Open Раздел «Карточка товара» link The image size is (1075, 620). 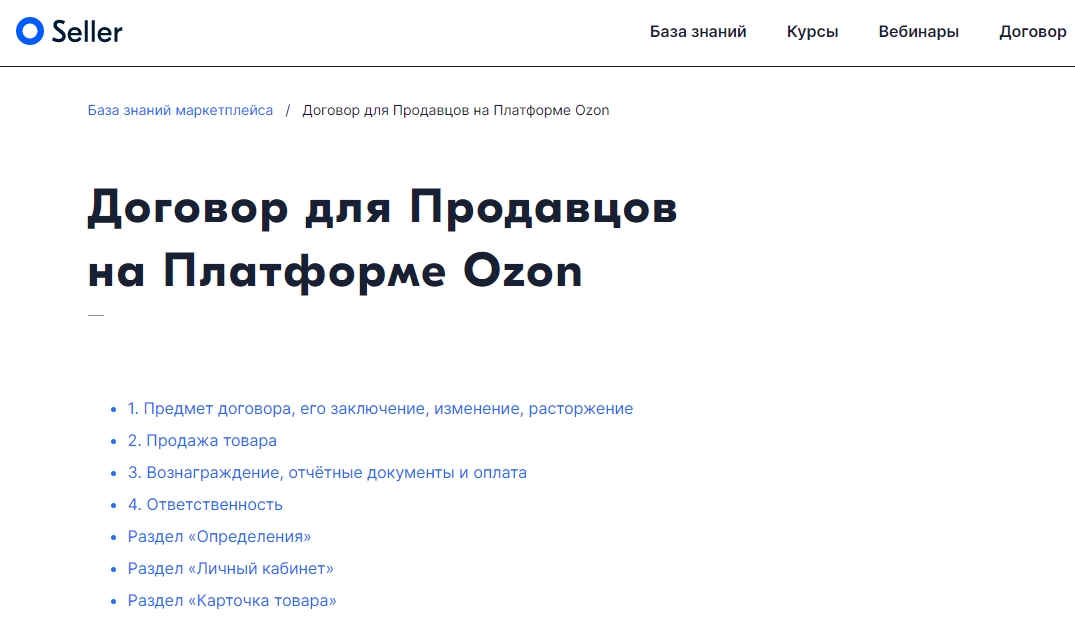click(x=232, y=601)
